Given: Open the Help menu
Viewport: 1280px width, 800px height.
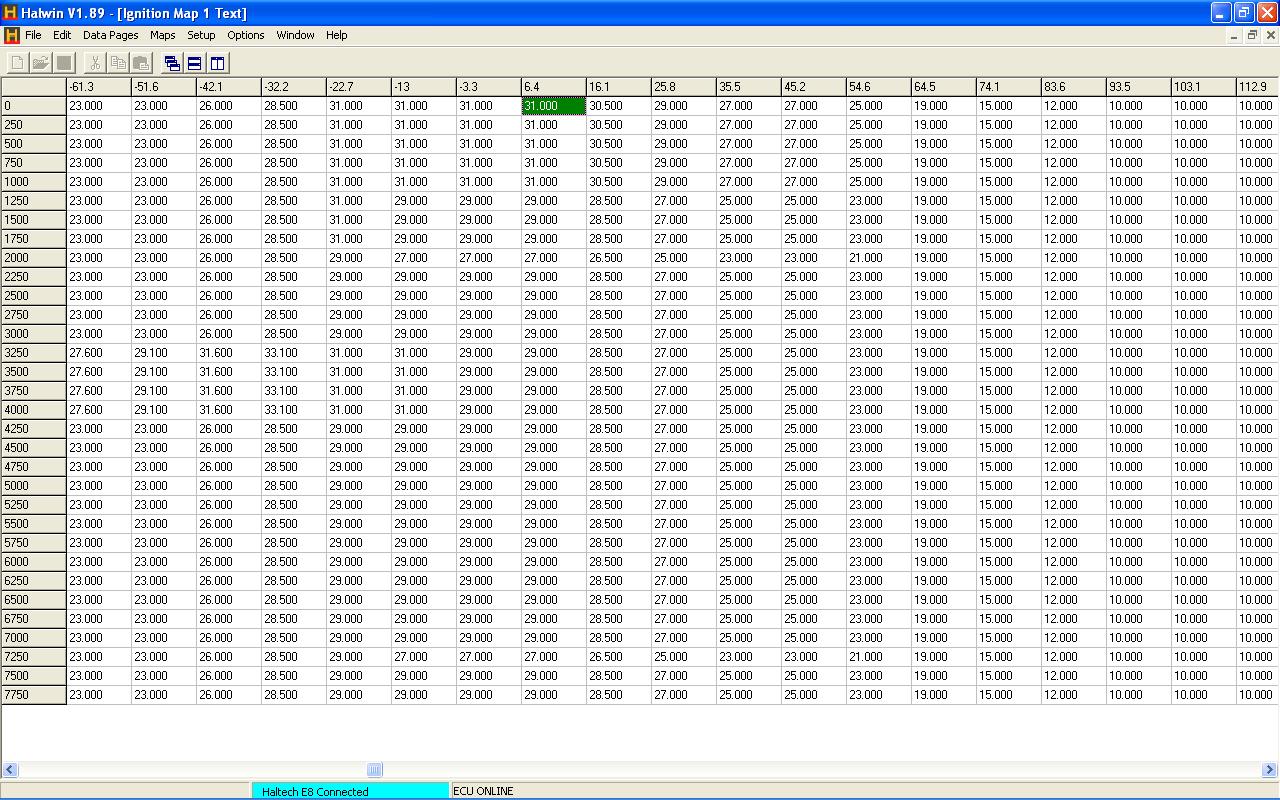Looking at the screenshot, I should [337, 35].
